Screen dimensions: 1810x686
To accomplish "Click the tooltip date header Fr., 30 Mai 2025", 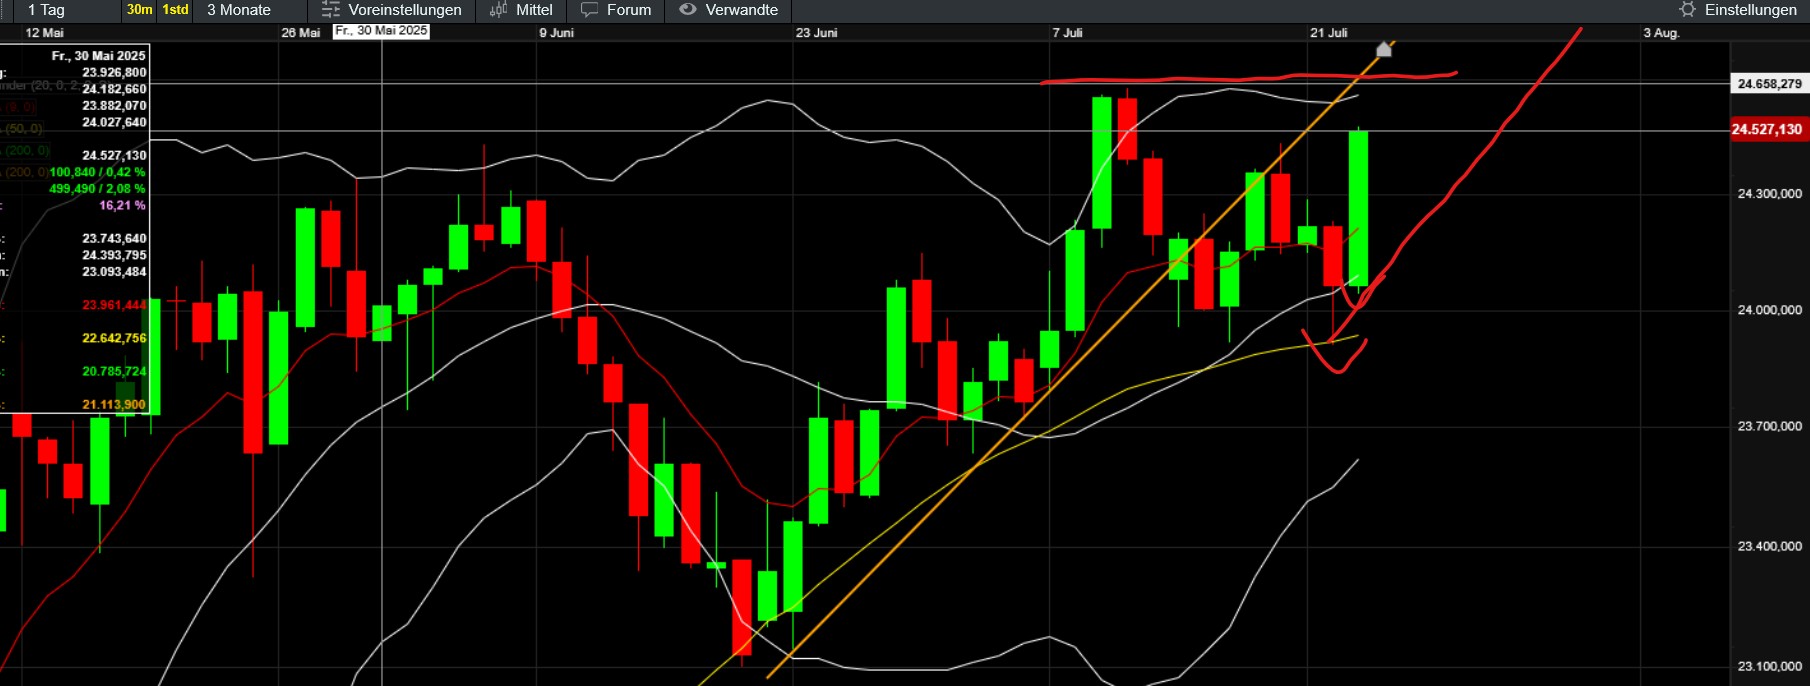I will (99, 56).
